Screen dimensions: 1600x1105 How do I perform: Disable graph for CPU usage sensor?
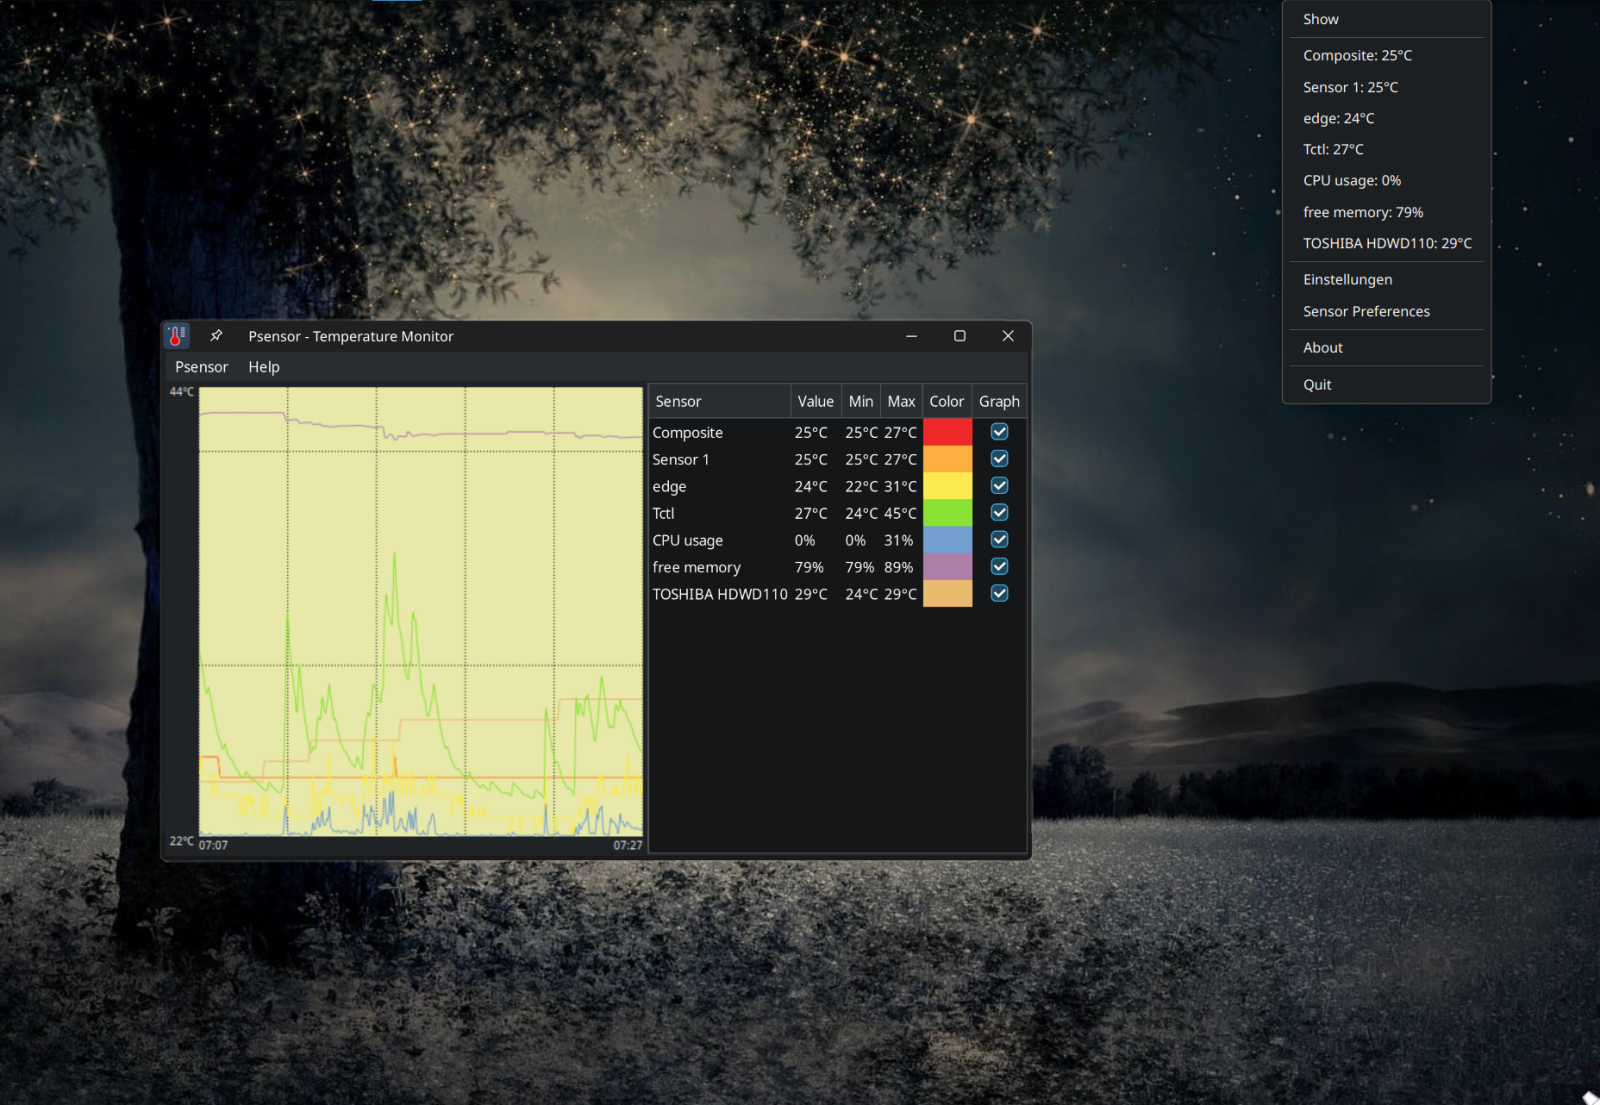click(x=999, y=540)
